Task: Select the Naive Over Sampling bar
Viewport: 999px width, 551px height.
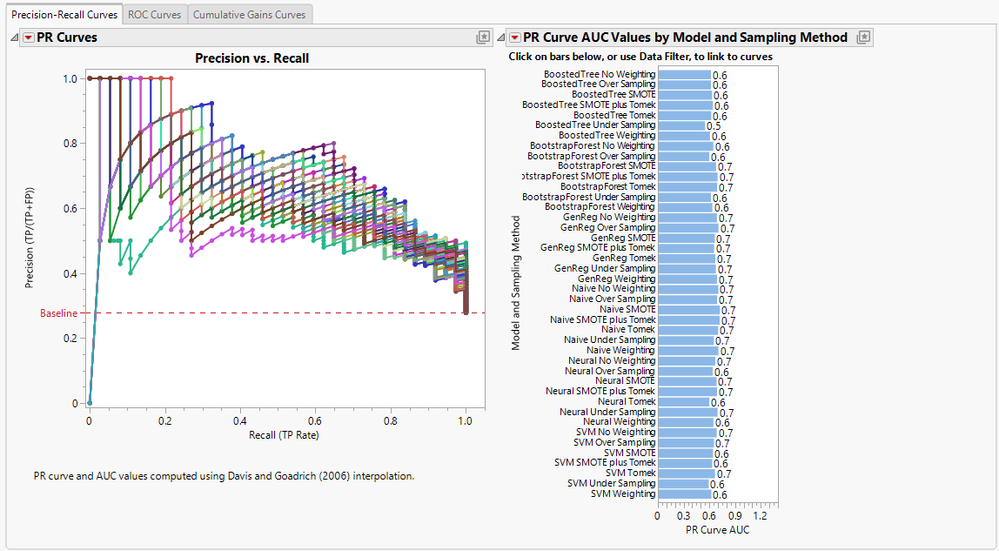Action: (687, 299)
